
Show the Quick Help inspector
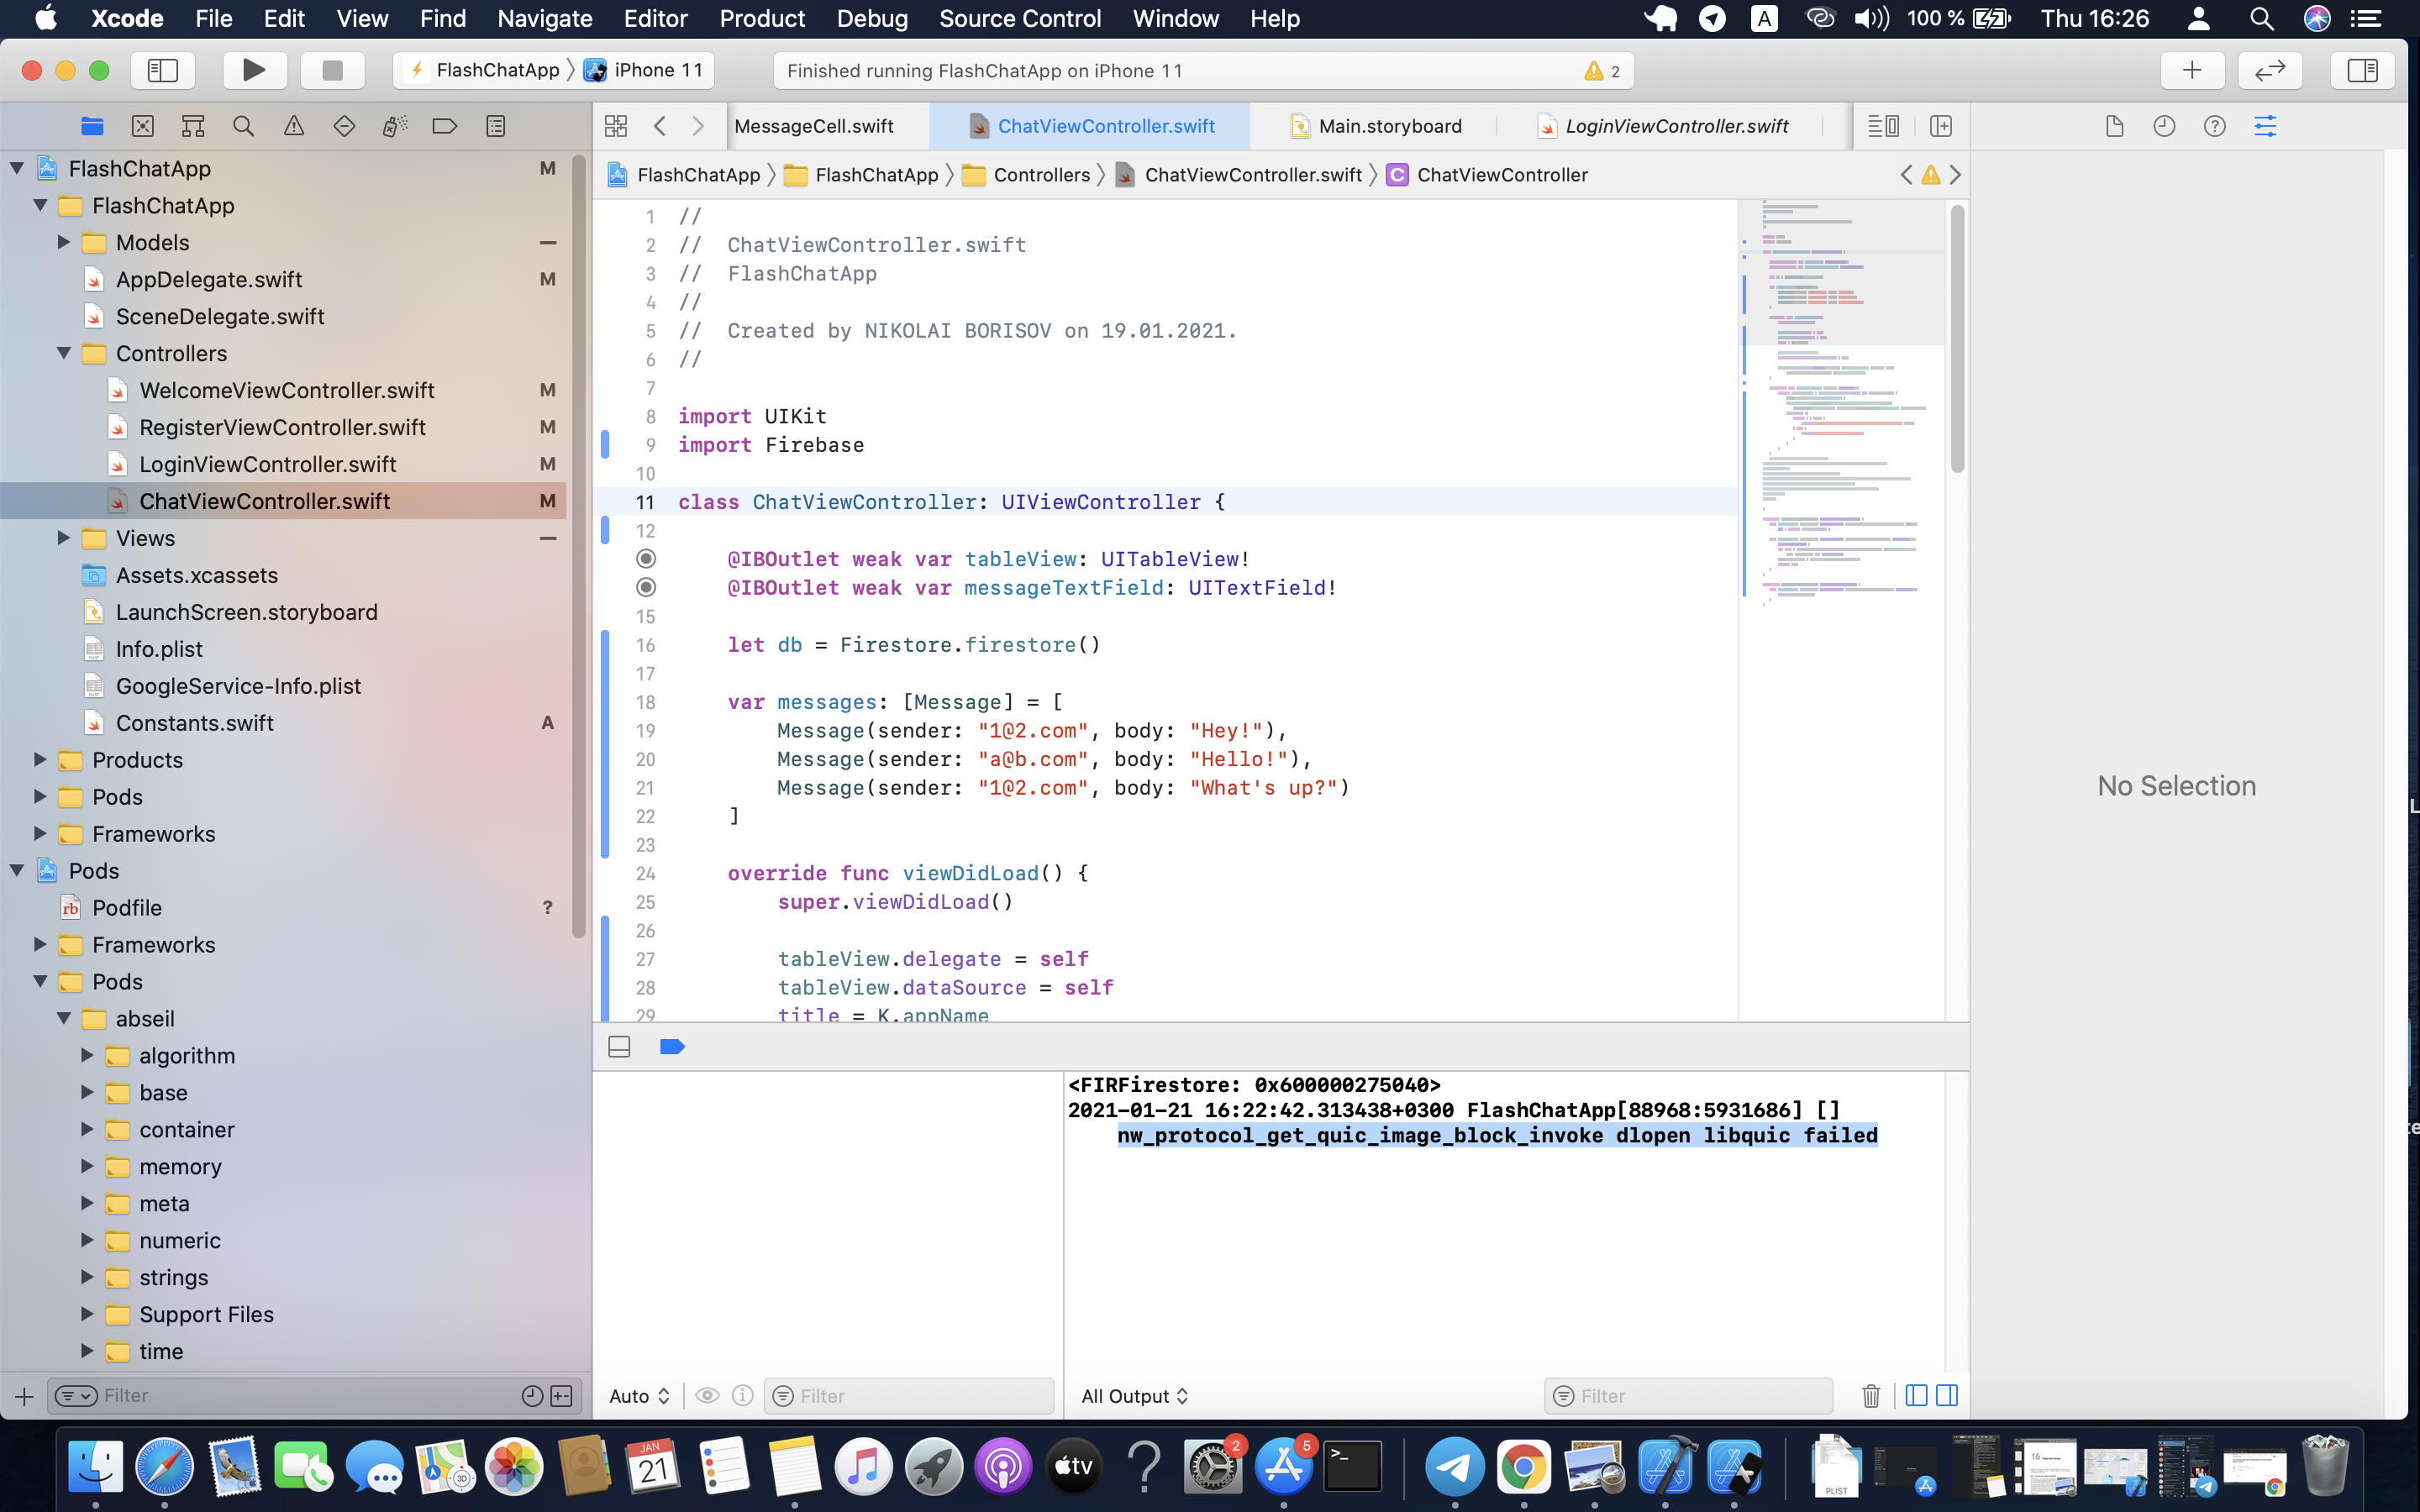(2215, 126)
